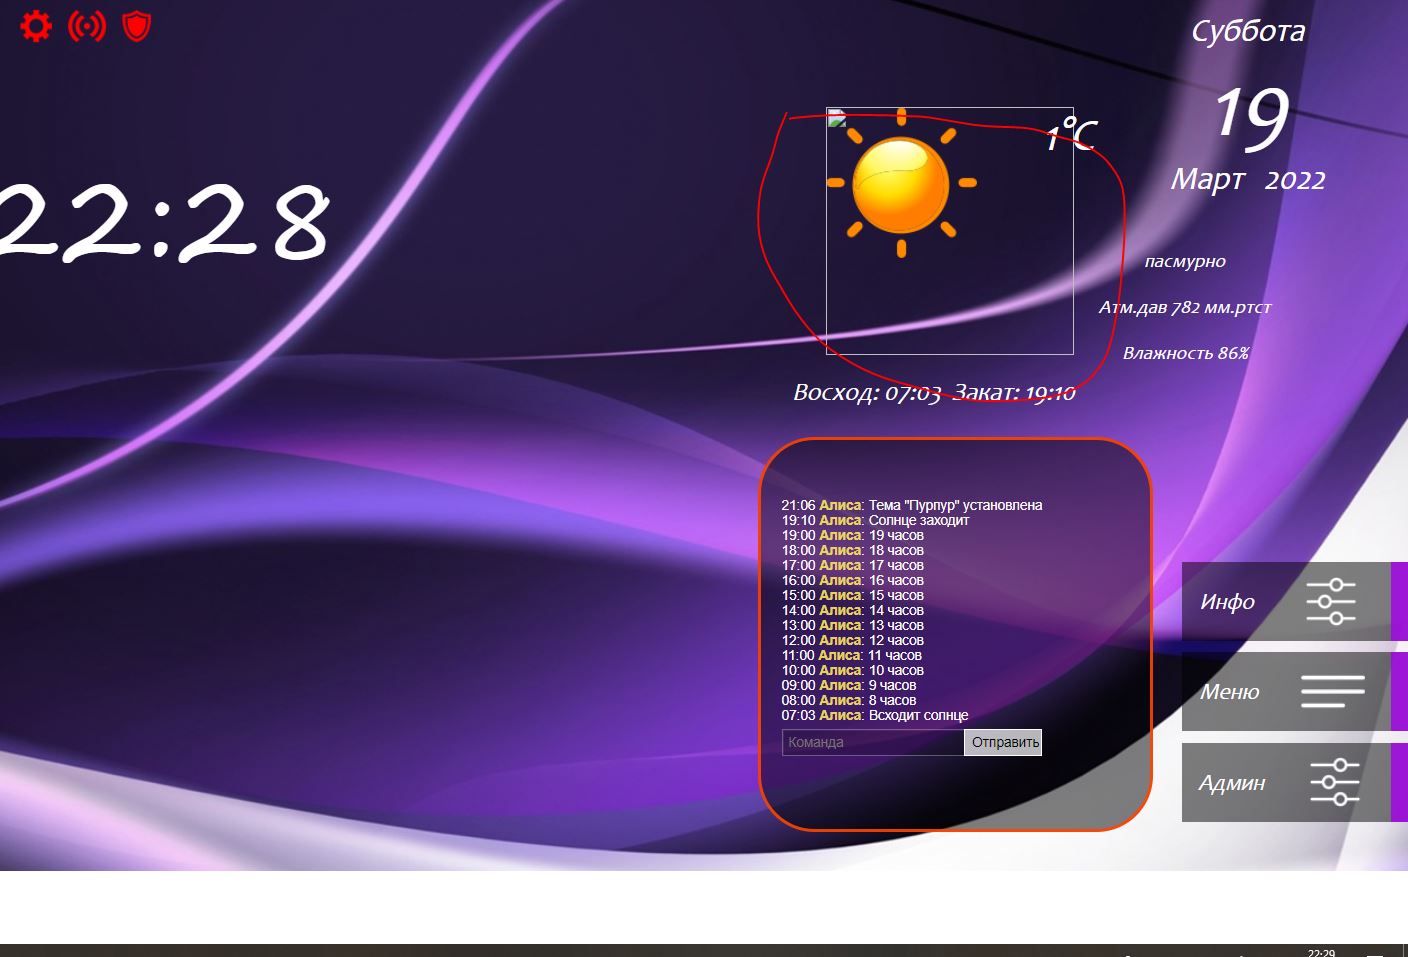1408x957 pixels.
Task: Click the month label Март
Action: coord(1208,179)
